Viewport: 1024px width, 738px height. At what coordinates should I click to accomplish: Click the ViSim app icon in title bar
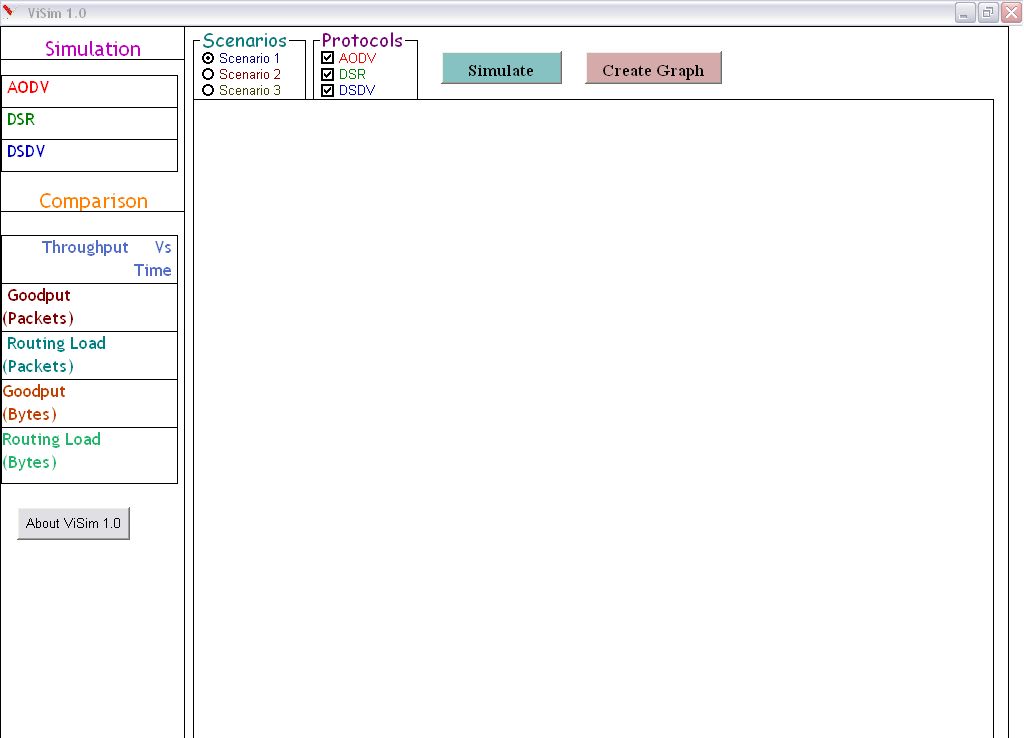[x=9, y=12]
